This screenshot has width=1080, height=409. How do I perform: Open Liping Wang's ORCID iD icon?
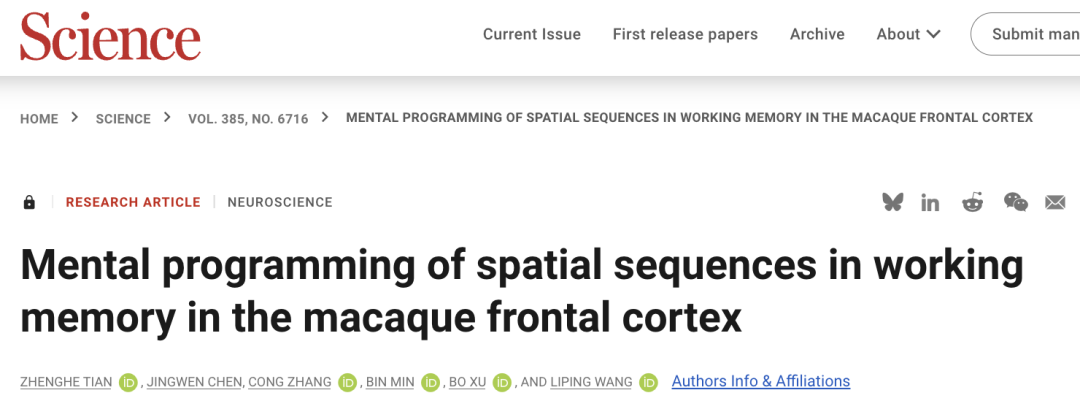coord(648,382)
